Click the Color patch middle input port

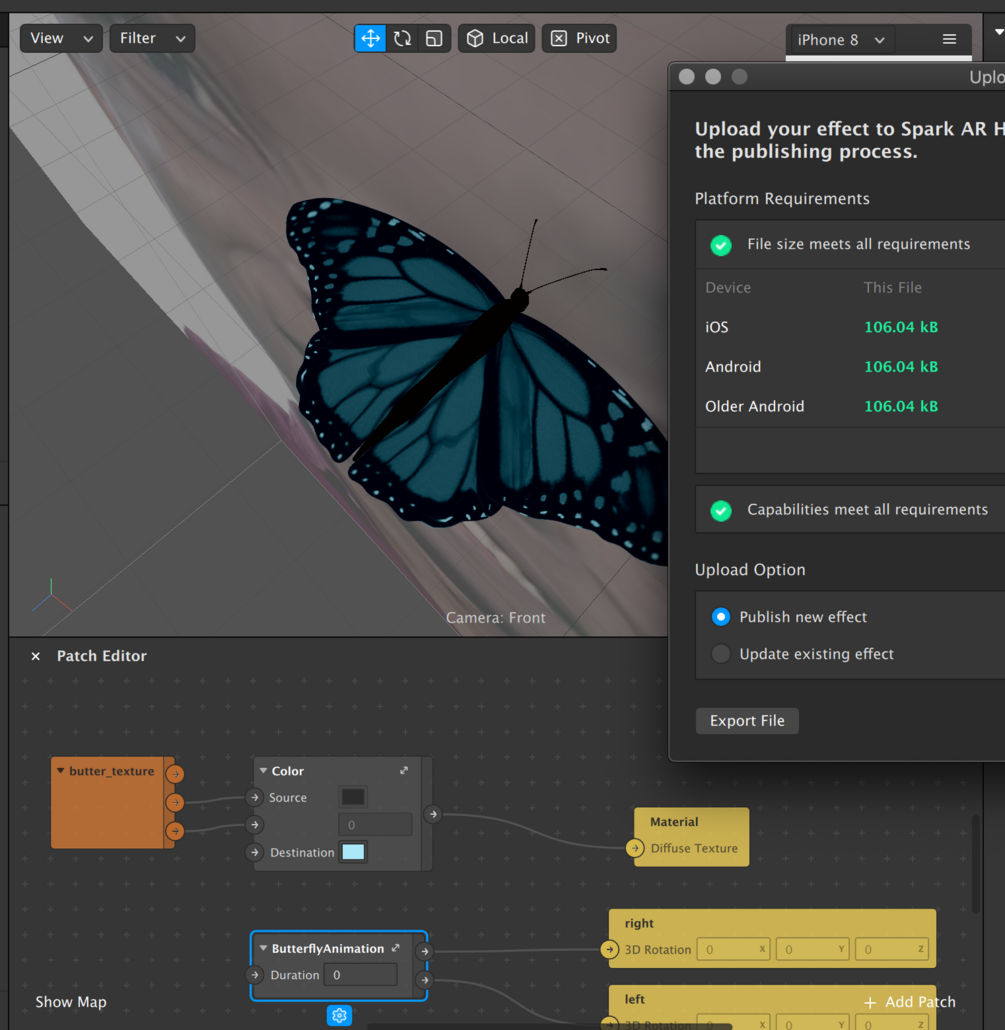(255, 824)
